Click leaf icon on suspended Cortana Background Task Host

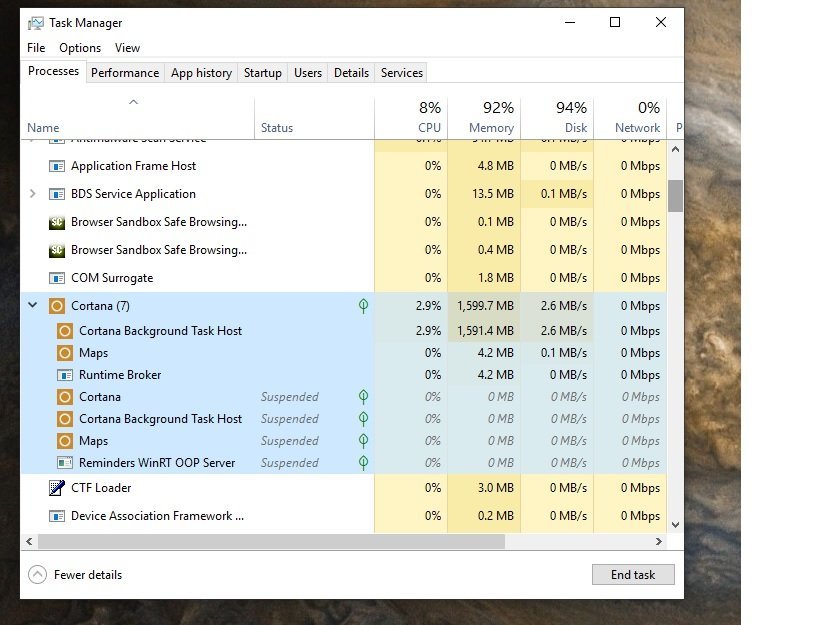(364, 419)
